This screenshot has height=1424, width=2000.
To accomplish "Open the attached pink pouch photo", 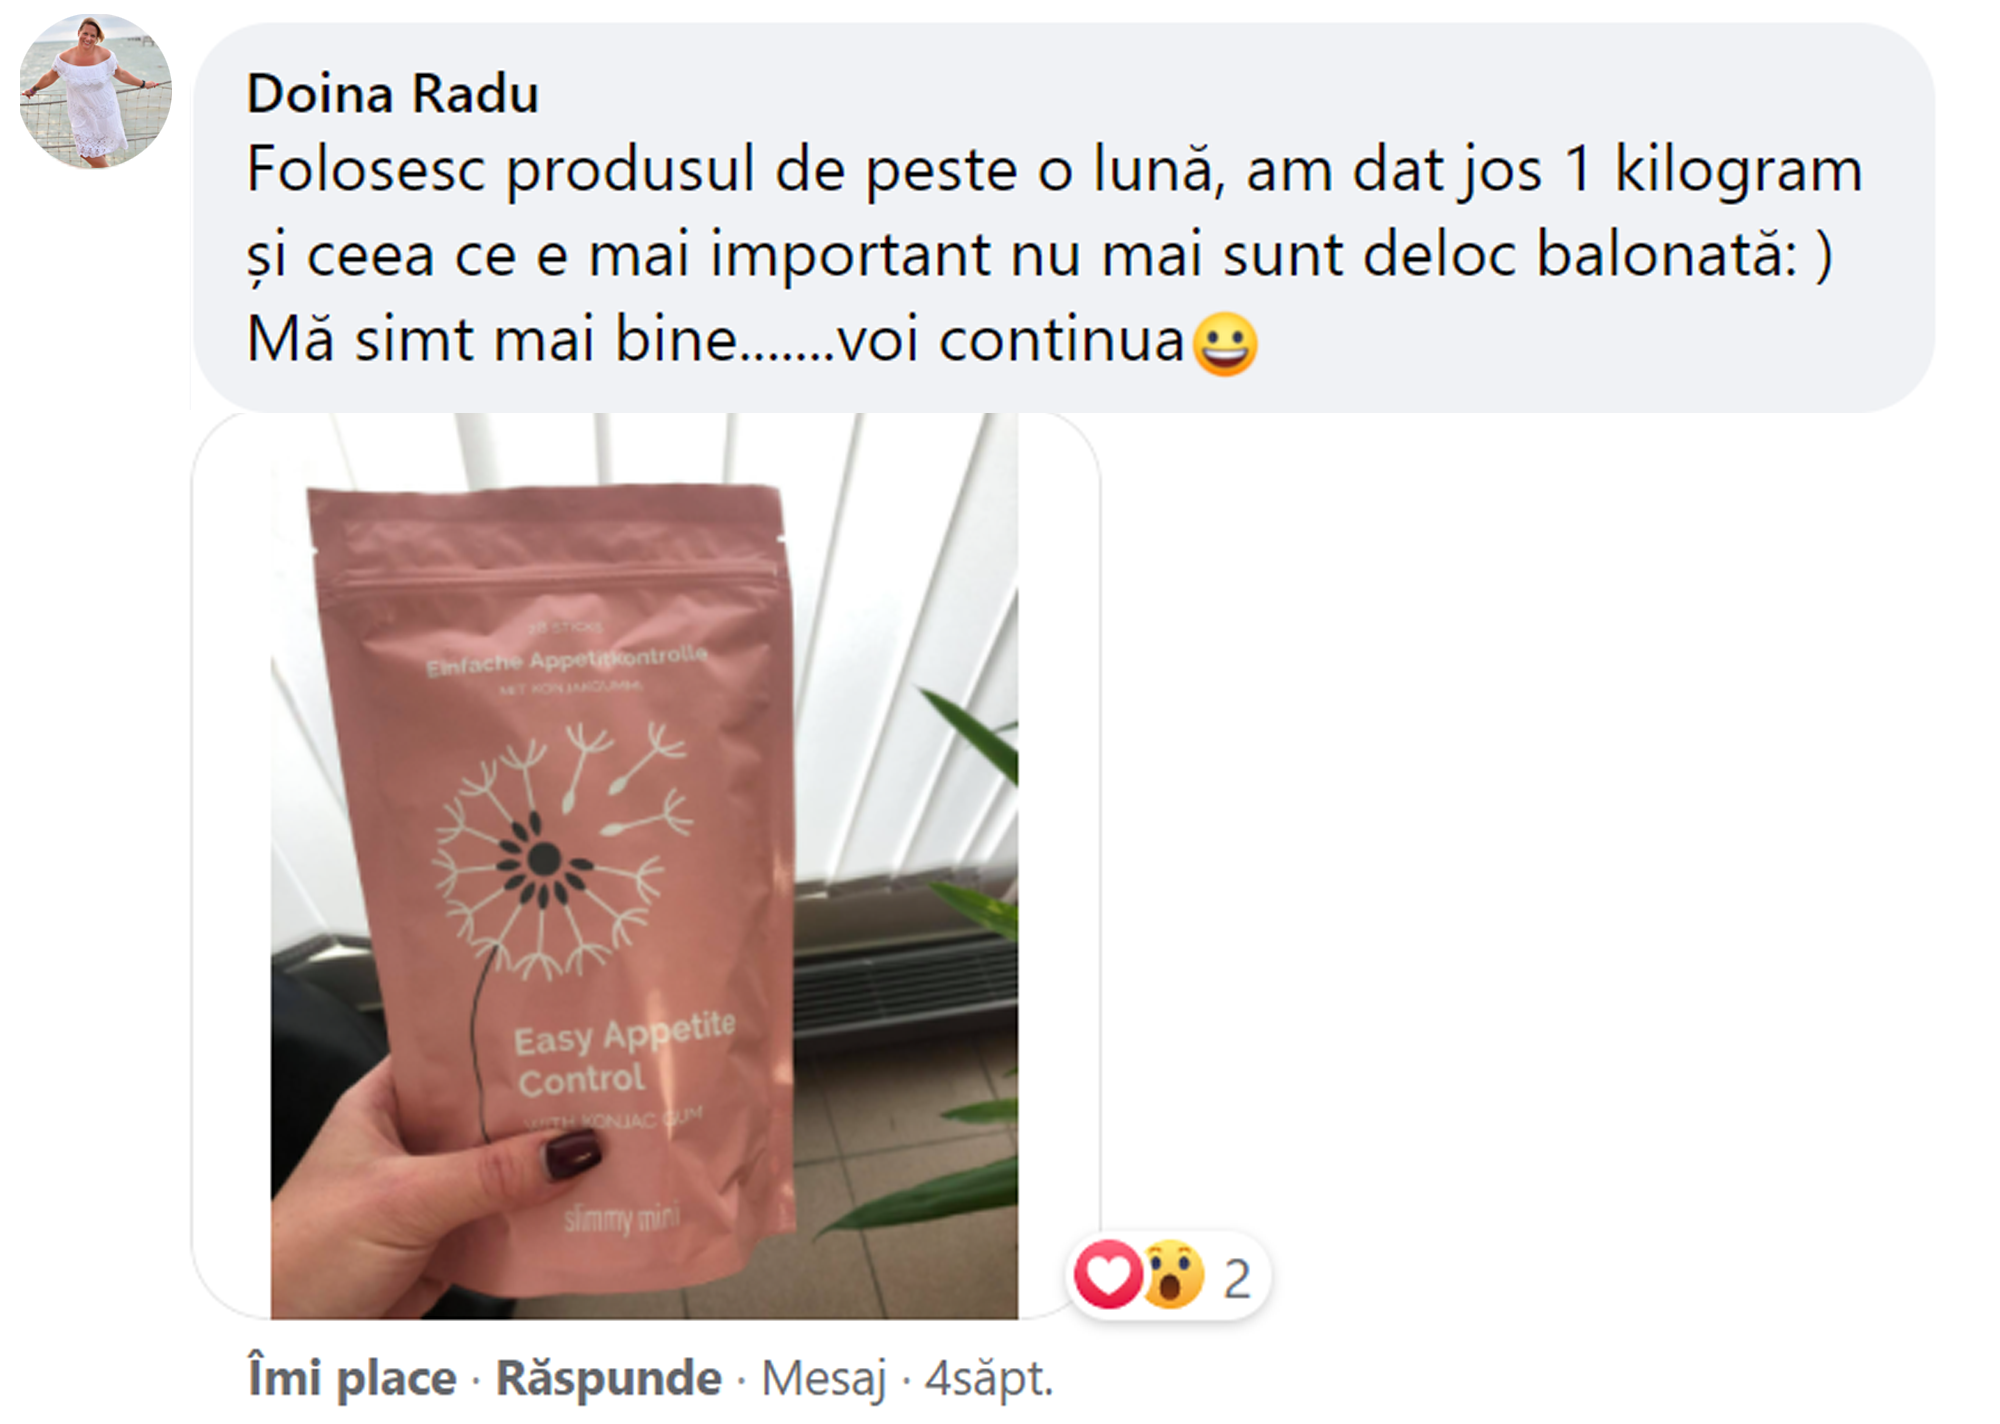I will pyautogui.click(x=645, y=866).
